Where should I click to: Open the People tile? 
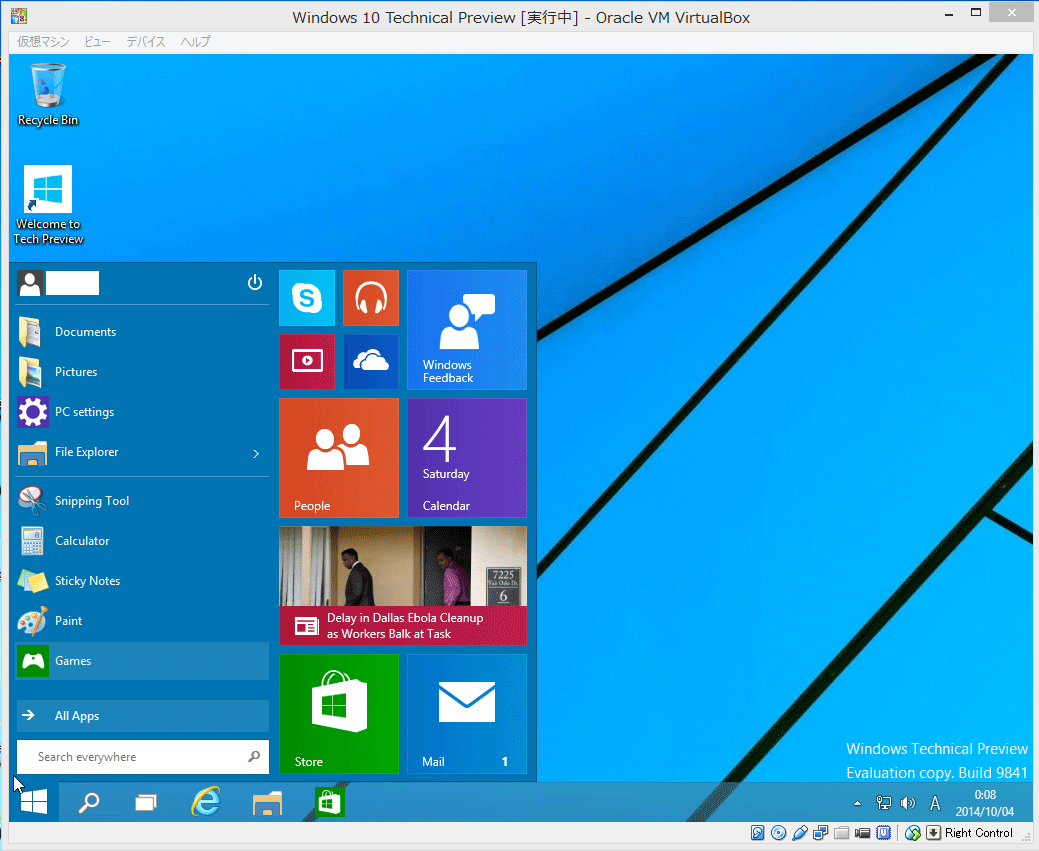click(x=339, y=458)
